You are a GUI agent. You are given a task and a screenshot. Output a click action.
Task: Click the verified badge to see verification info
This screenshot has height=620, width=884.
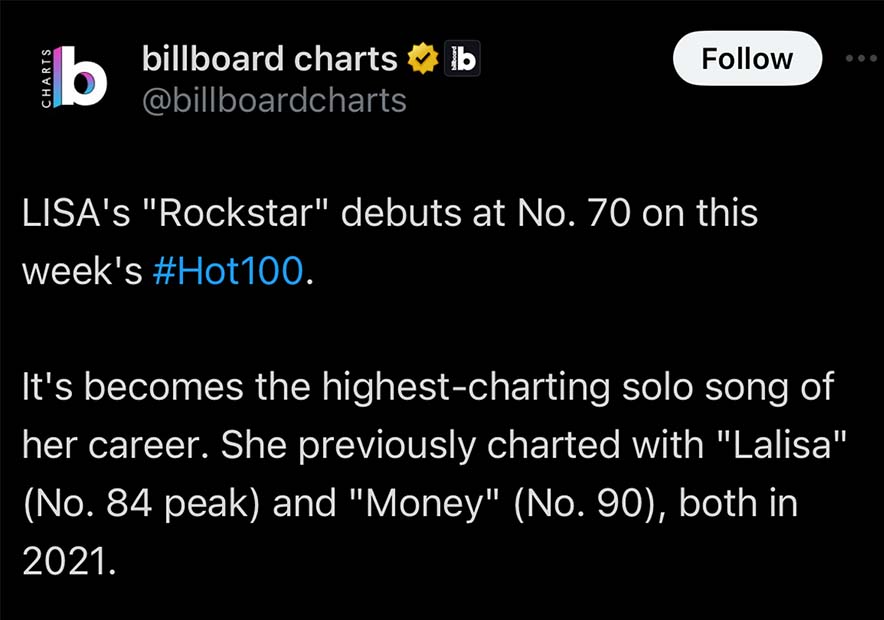tap(424, 57)
